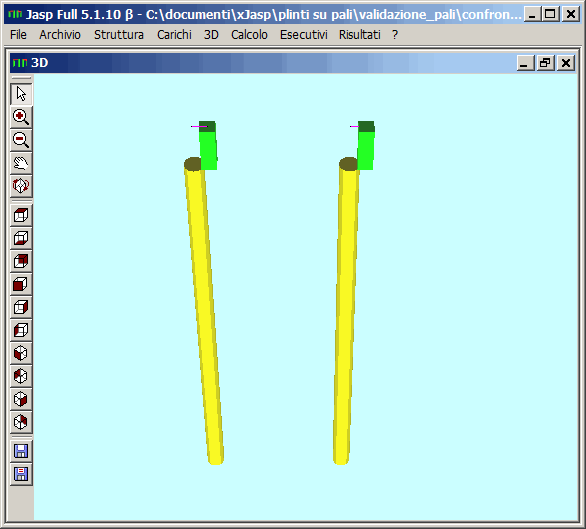Activate the zoom out magnifier tool
Viewport: 586px width, 529px height.
[21, 140]
